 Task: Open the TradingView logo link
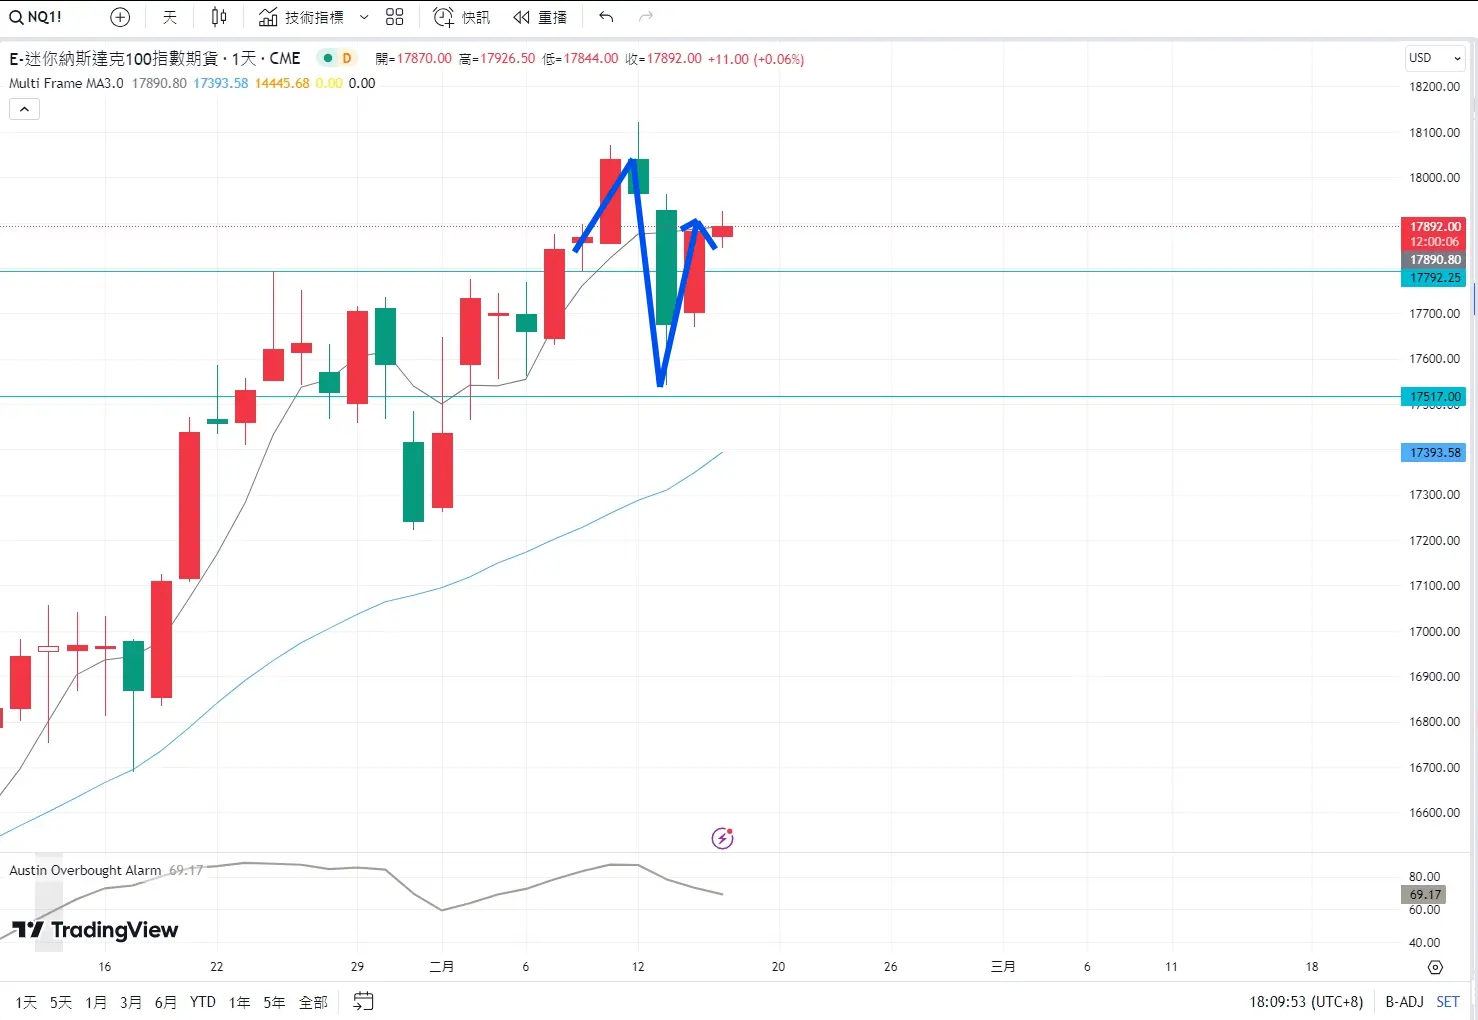(x=95, y=930)
